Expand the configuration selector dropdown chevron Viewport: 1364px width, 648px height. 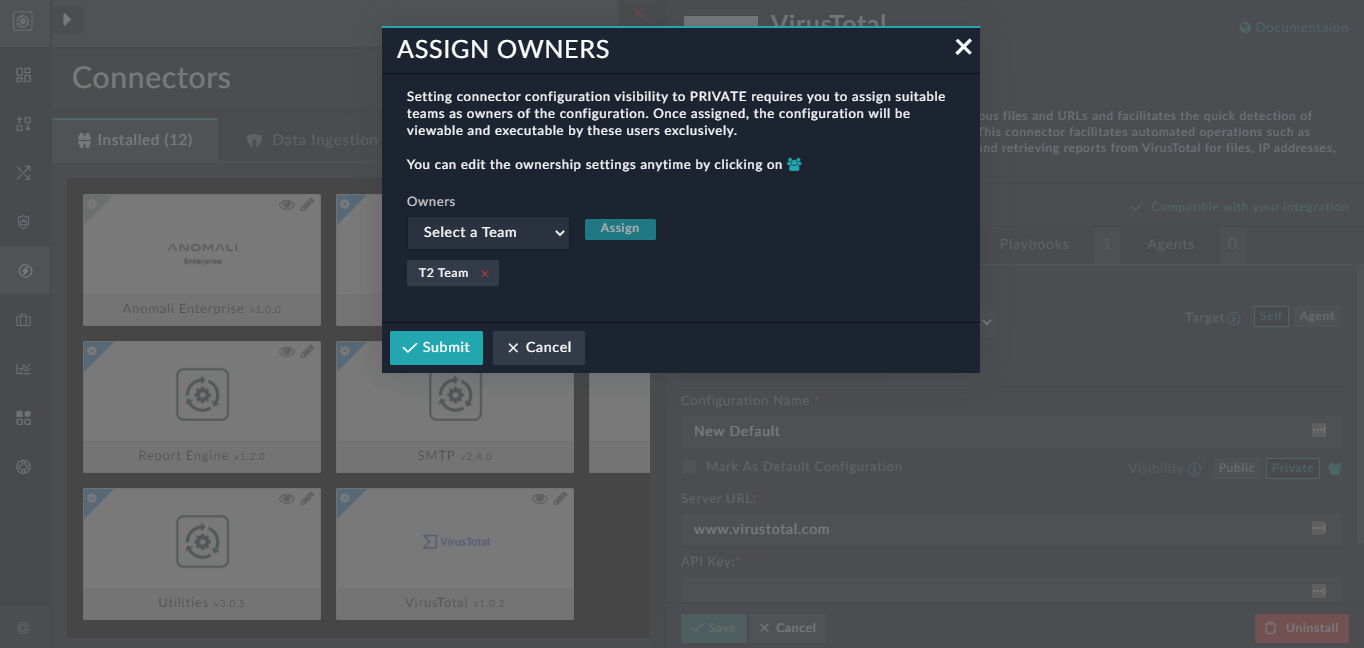point(986,321)
